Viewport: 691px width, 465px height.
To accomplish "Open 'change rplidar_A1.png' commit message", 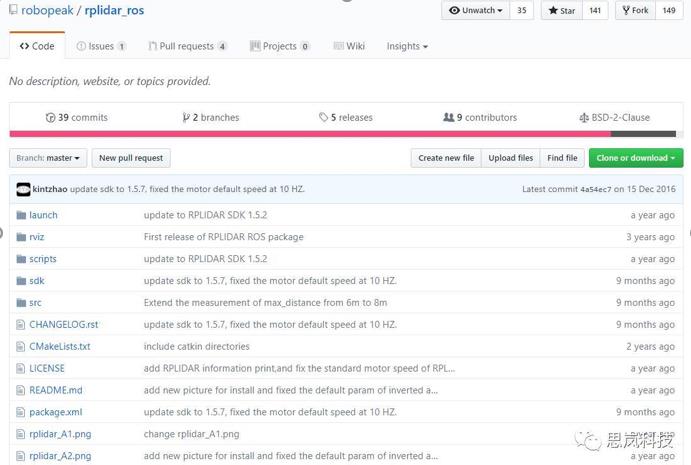I will pyautogui.click(x=191, y=434).
